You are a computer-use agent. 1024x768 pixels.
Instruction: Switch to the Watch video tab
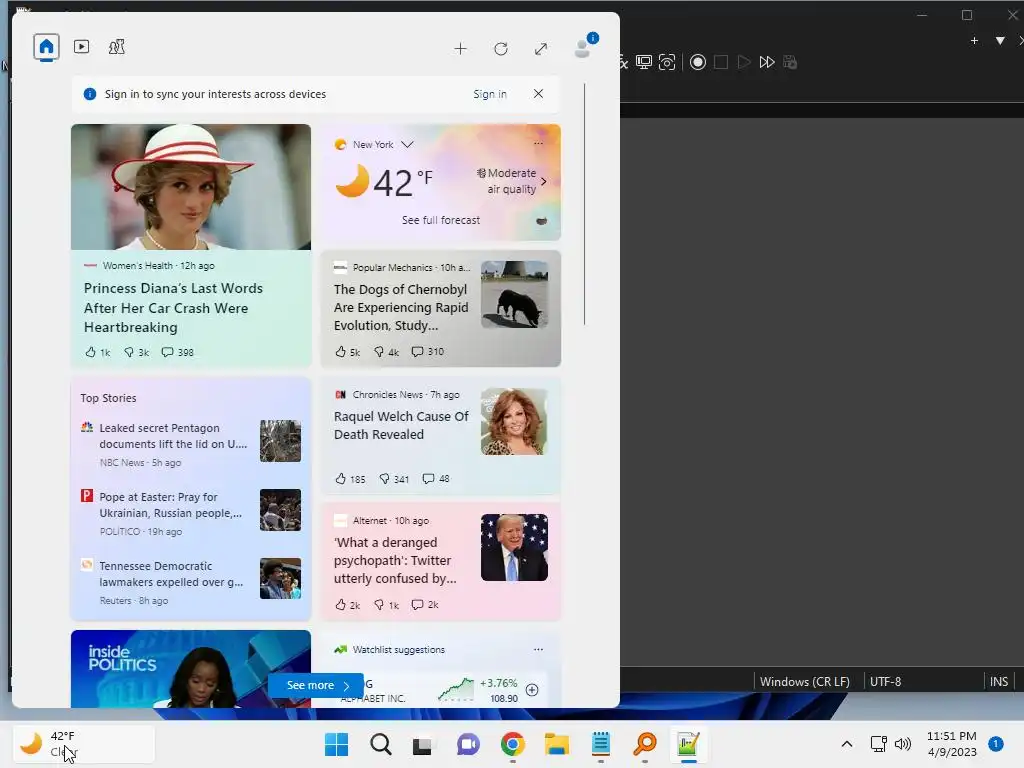coord(82,47)
